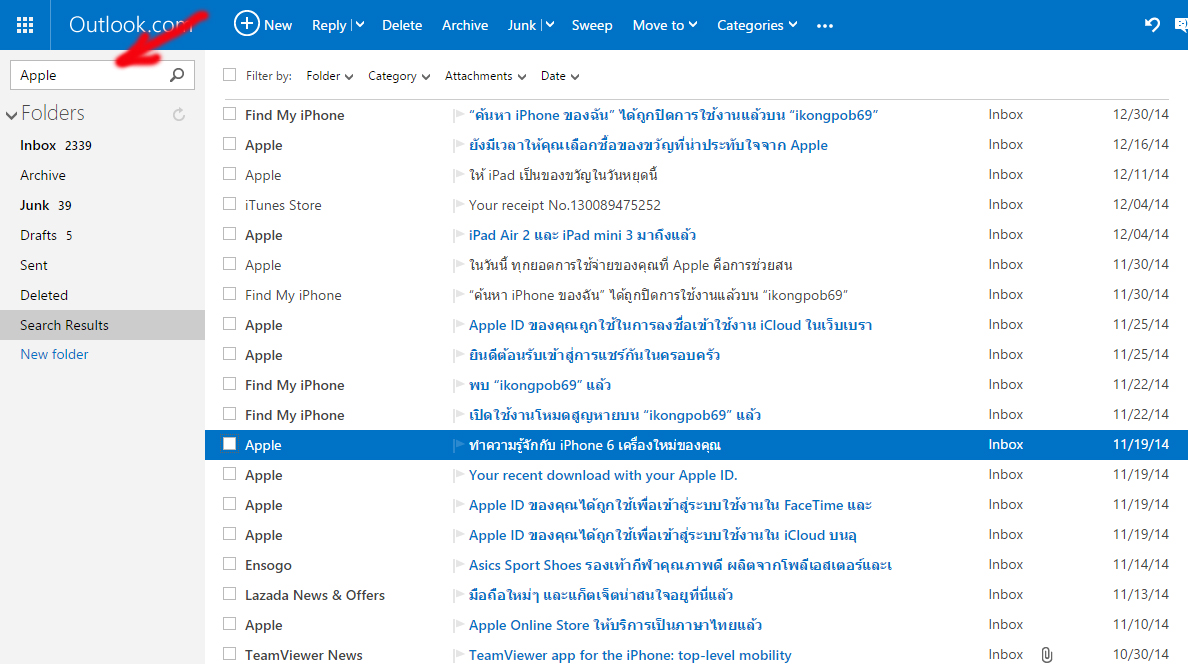Tick the select-all checkbox beside Filter by

230,74
